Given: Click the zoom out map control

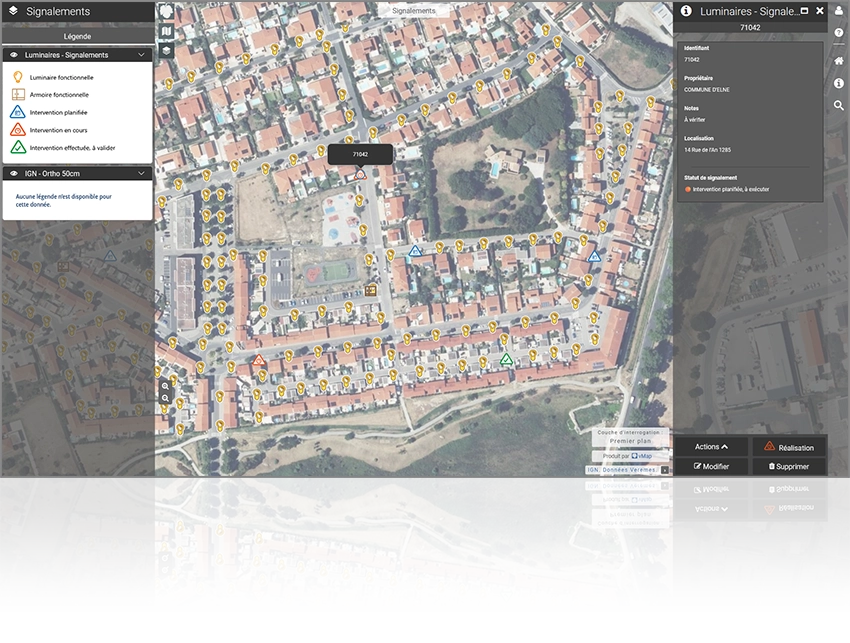Looking at the screenshot, I should [x=166, y=398].
